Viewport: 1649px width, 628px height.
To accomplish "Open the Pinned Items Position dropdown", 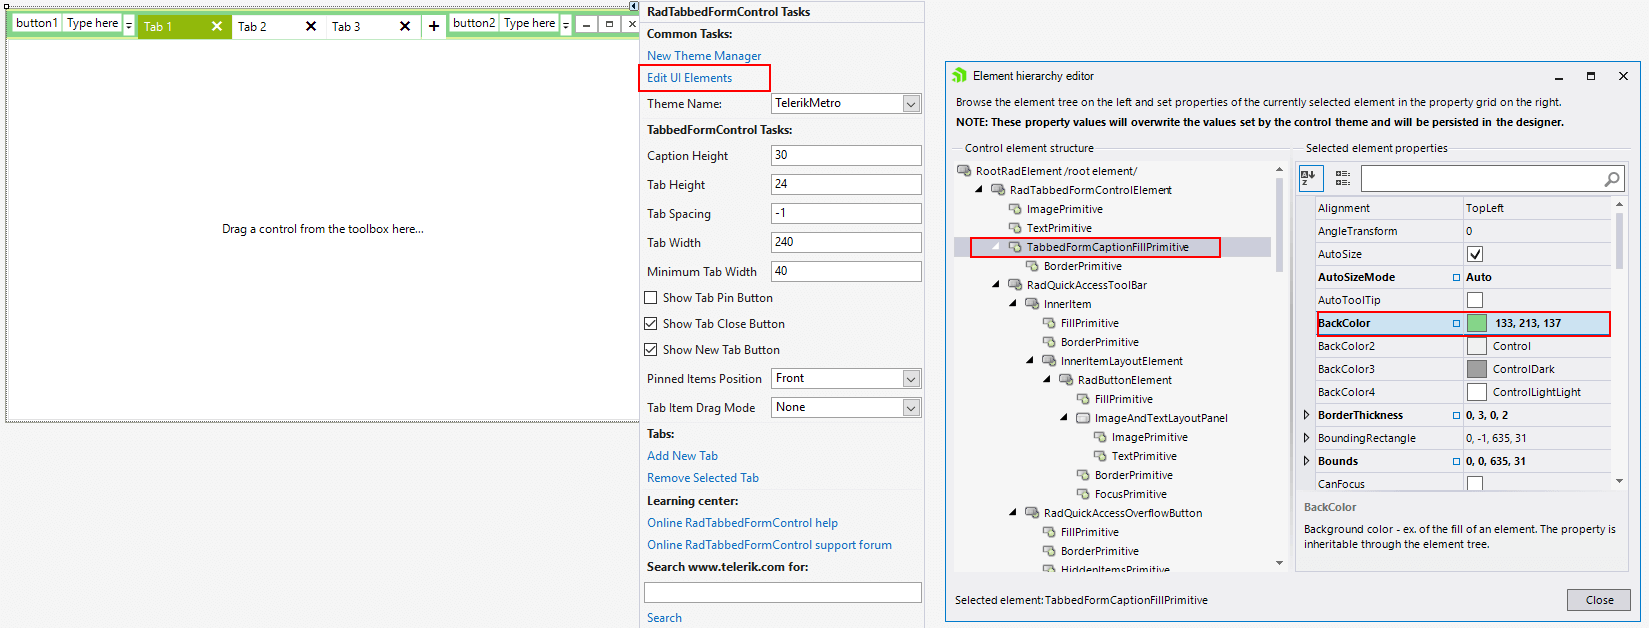I will point(911,379).
